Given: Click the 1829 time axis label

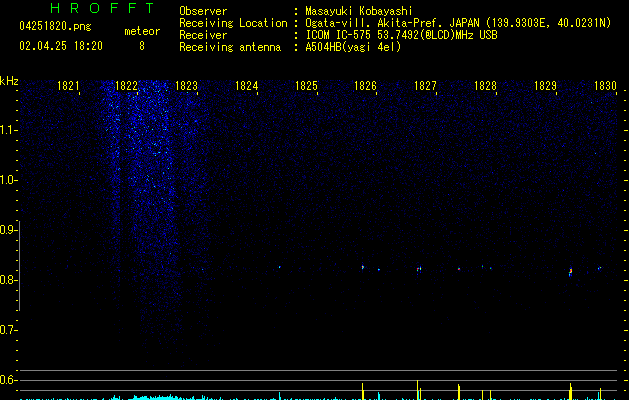Looking at the screenshot, I should coord(545,86).
